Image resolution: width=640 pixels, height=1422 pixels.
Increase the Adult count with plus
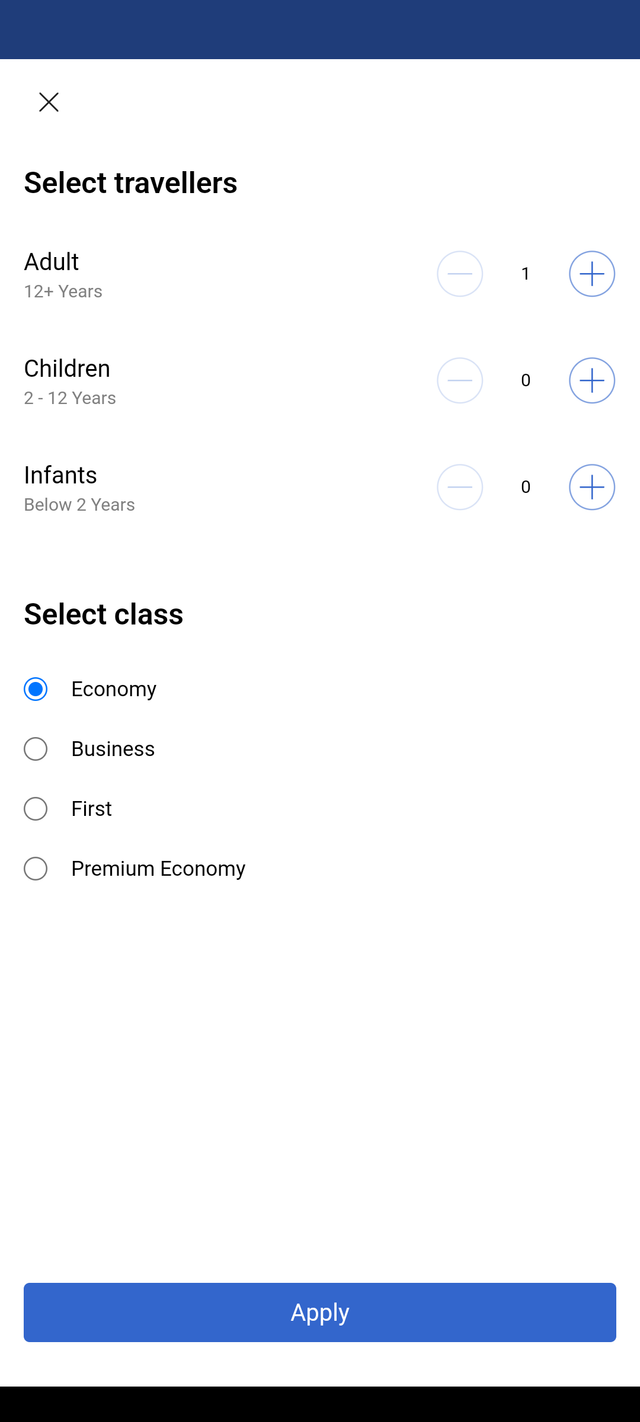pos(592,274)
